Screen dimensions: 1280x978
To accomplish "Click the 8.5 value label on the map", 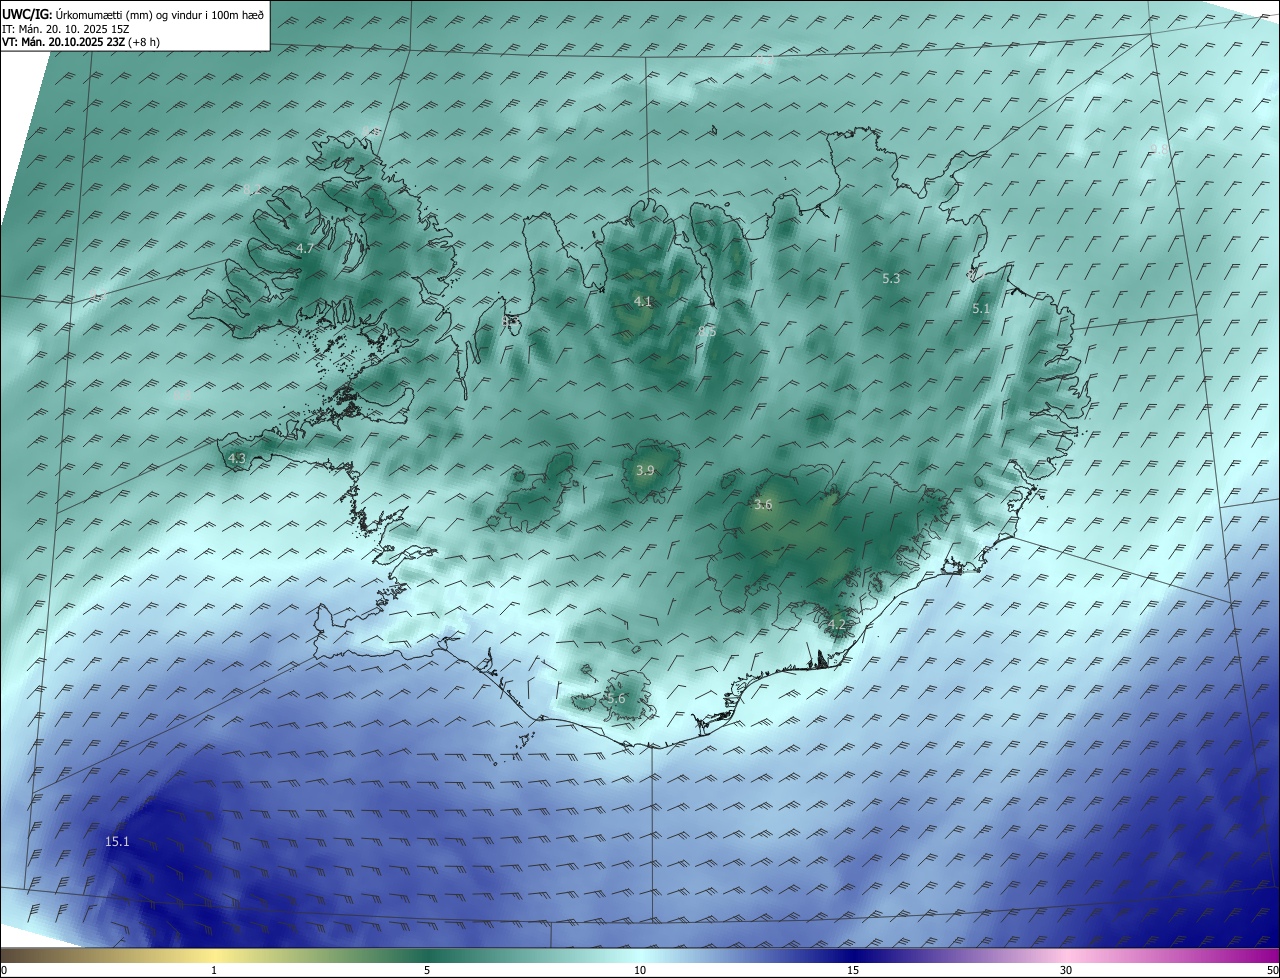I will (x=707, y=331).
